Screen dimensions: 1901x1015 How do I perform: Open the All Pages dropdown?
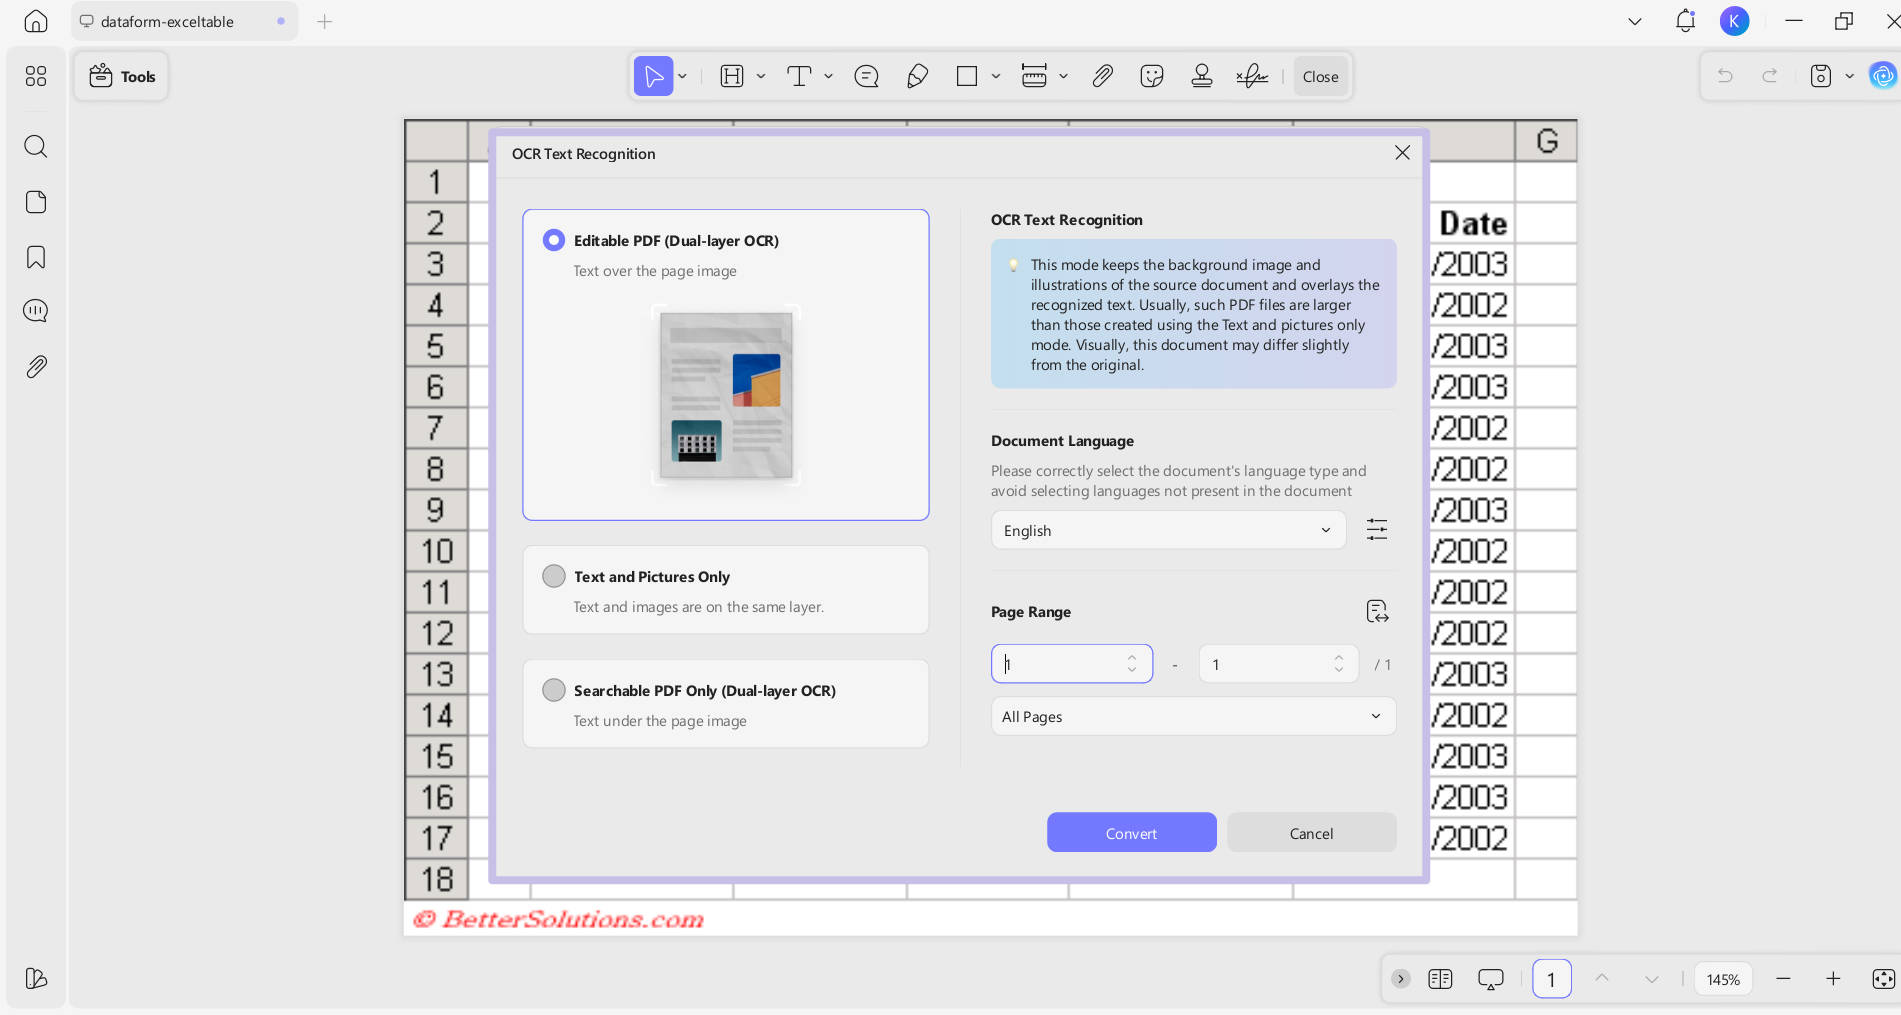[1193, 716]
